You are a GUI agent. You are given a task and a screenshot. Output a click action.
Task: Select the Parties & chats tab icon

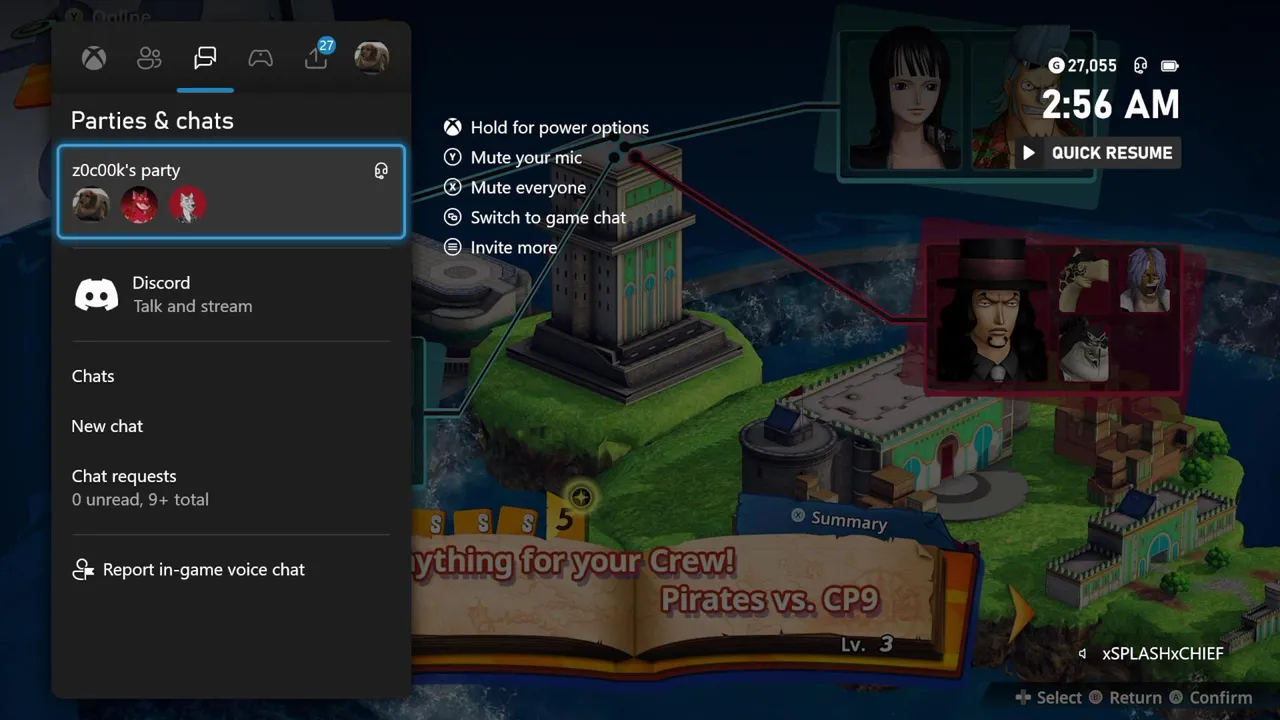(x=205, y=58)
